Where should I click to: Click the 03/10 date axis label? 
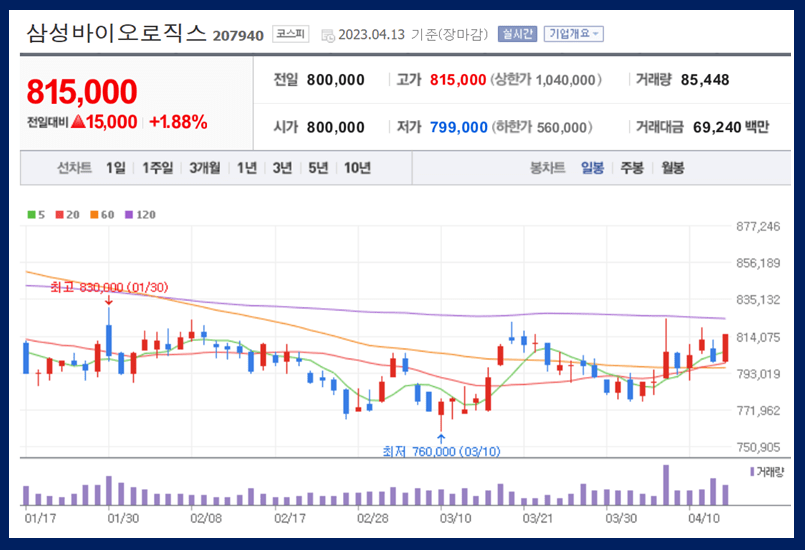455,518
